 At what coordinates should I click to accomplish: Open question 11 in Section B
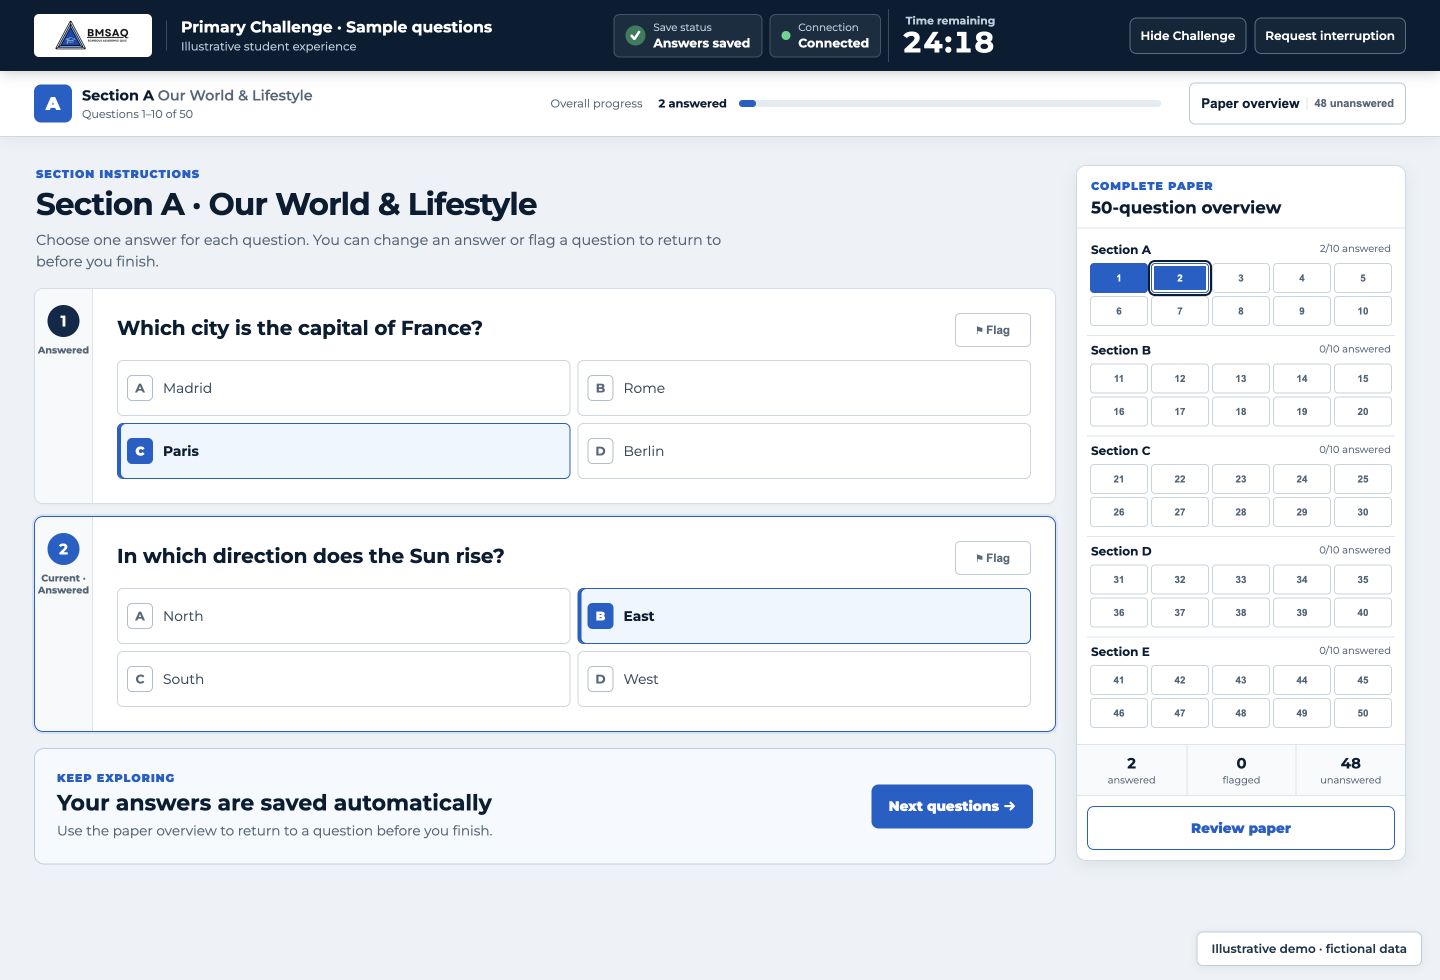coord(1119,379)
